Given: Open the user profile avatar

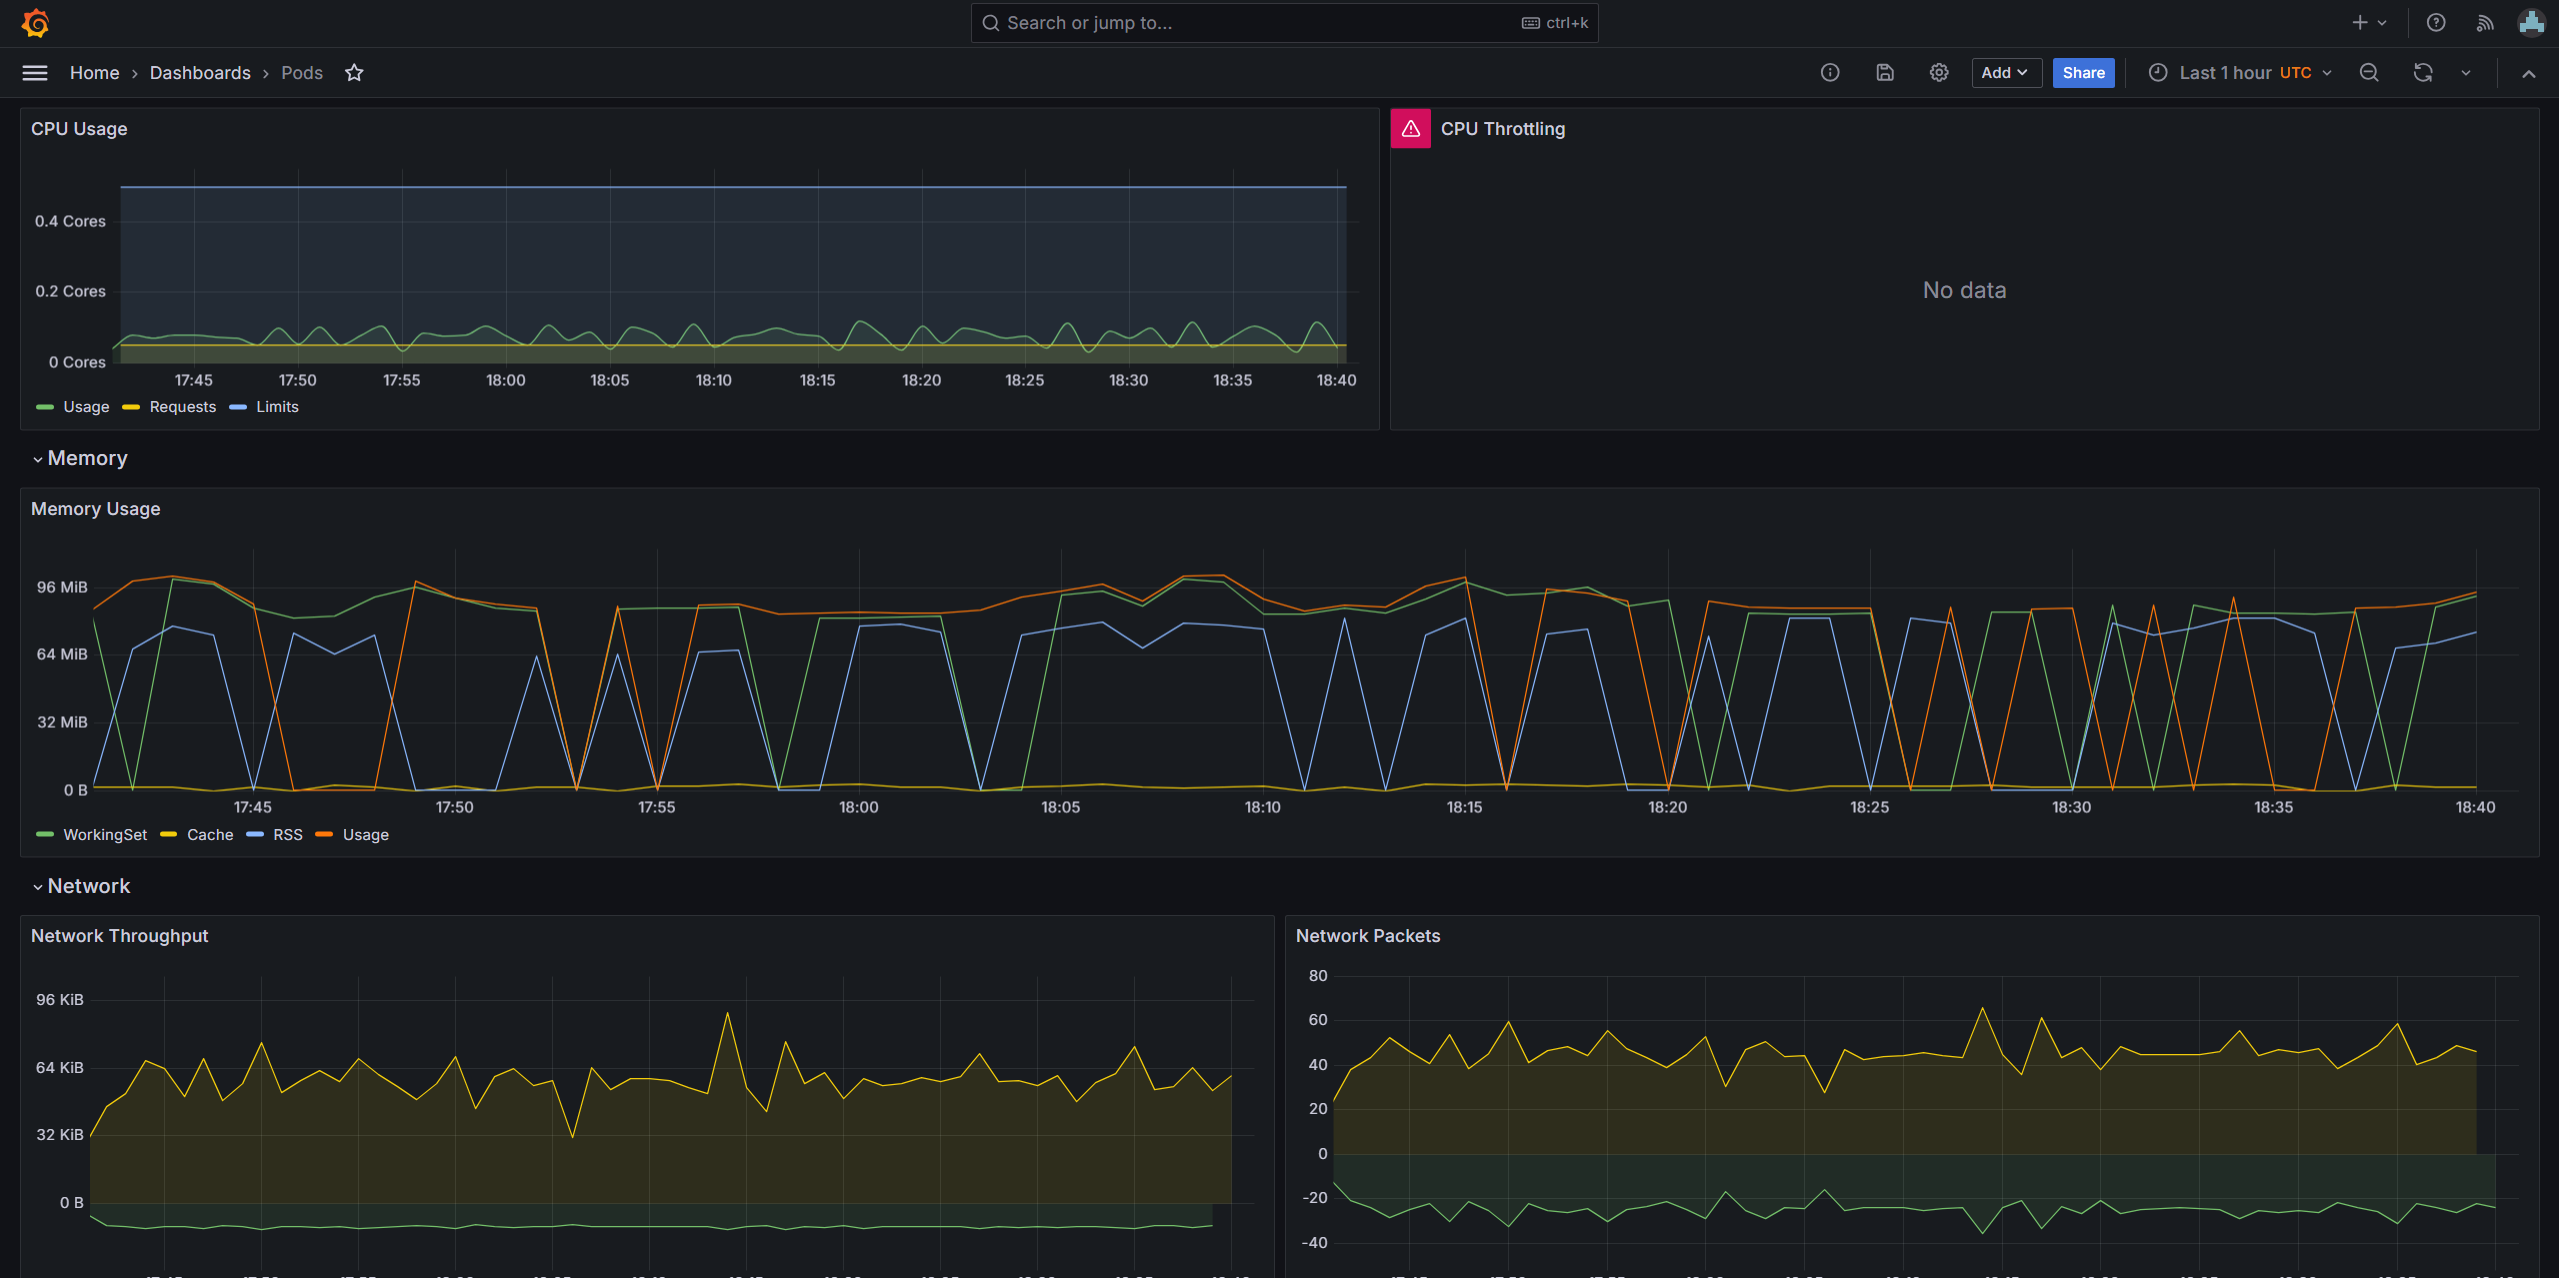Looking at the screenshot, I should click(2532, 22).
